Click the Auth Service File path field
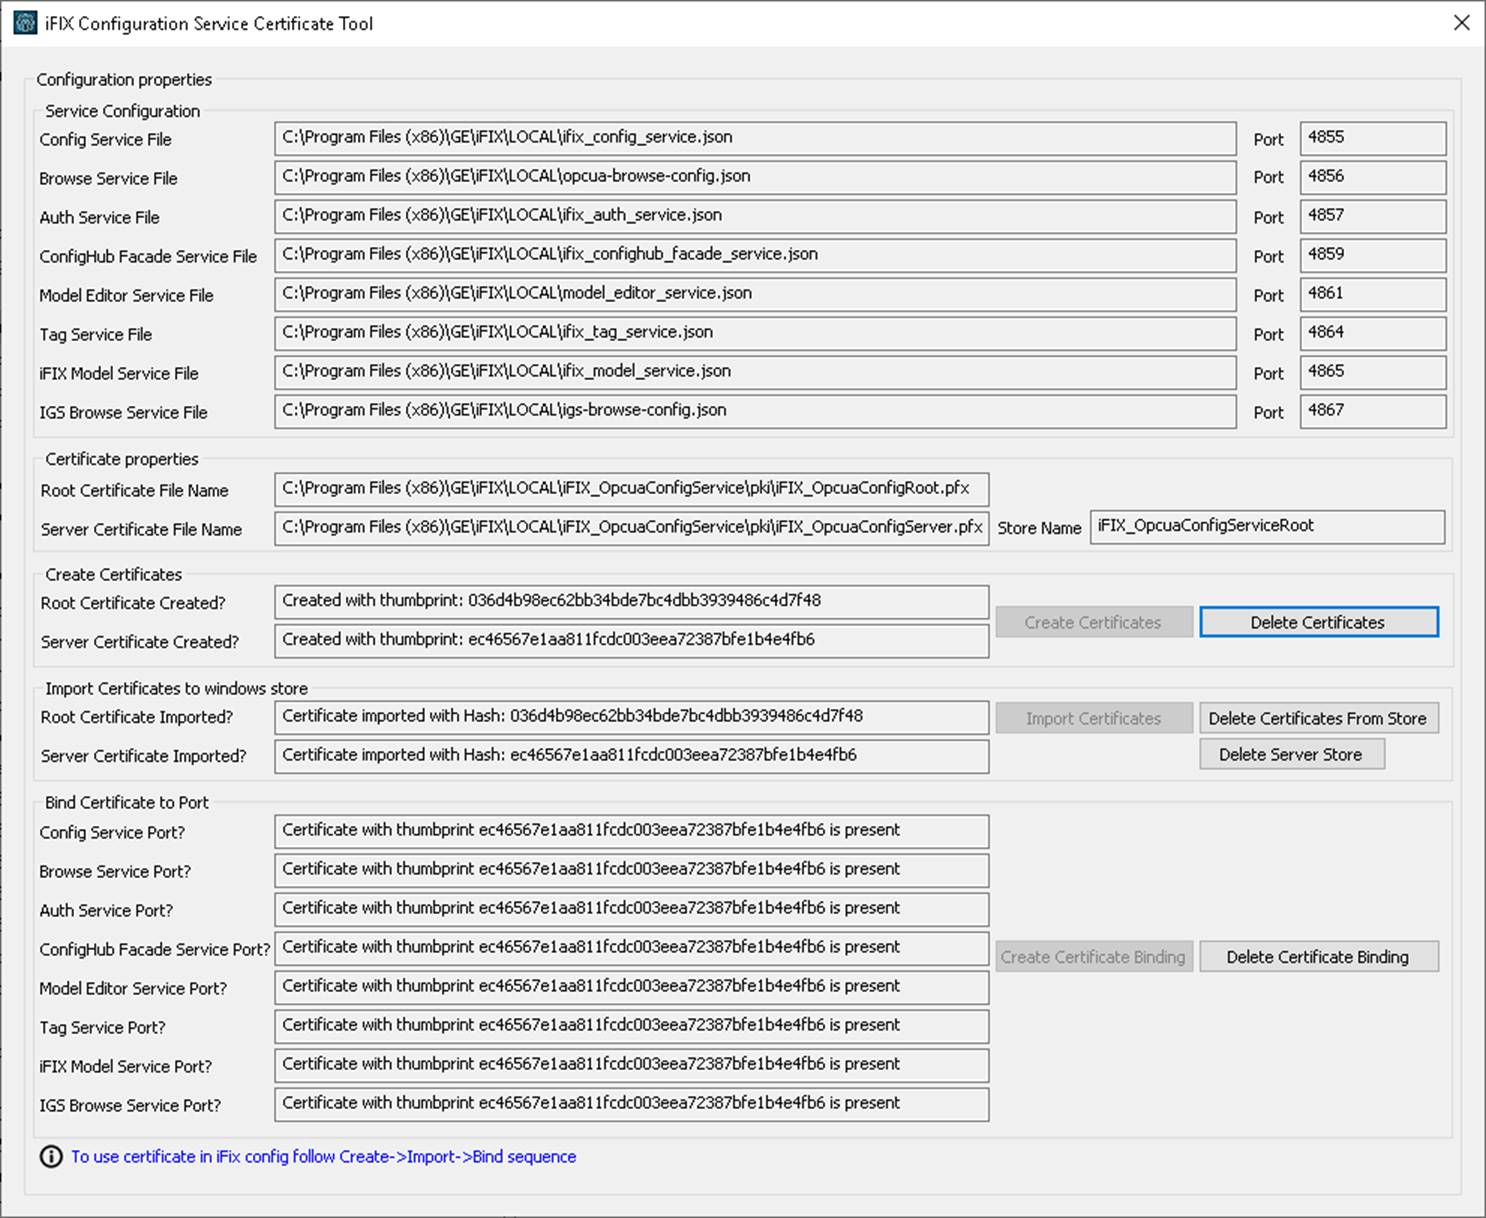Screen dimensions: 1486x1218 755,216
